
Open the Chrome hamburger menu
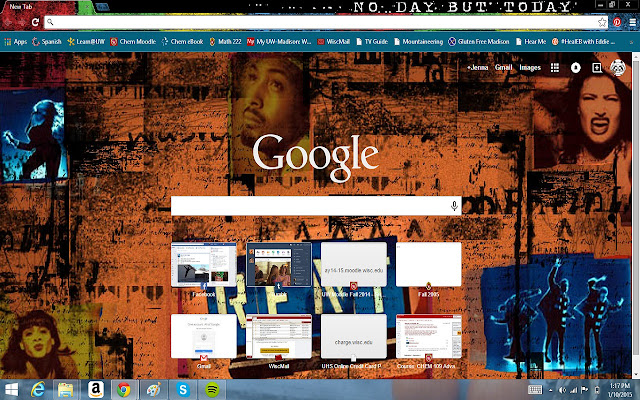[632, 22]
